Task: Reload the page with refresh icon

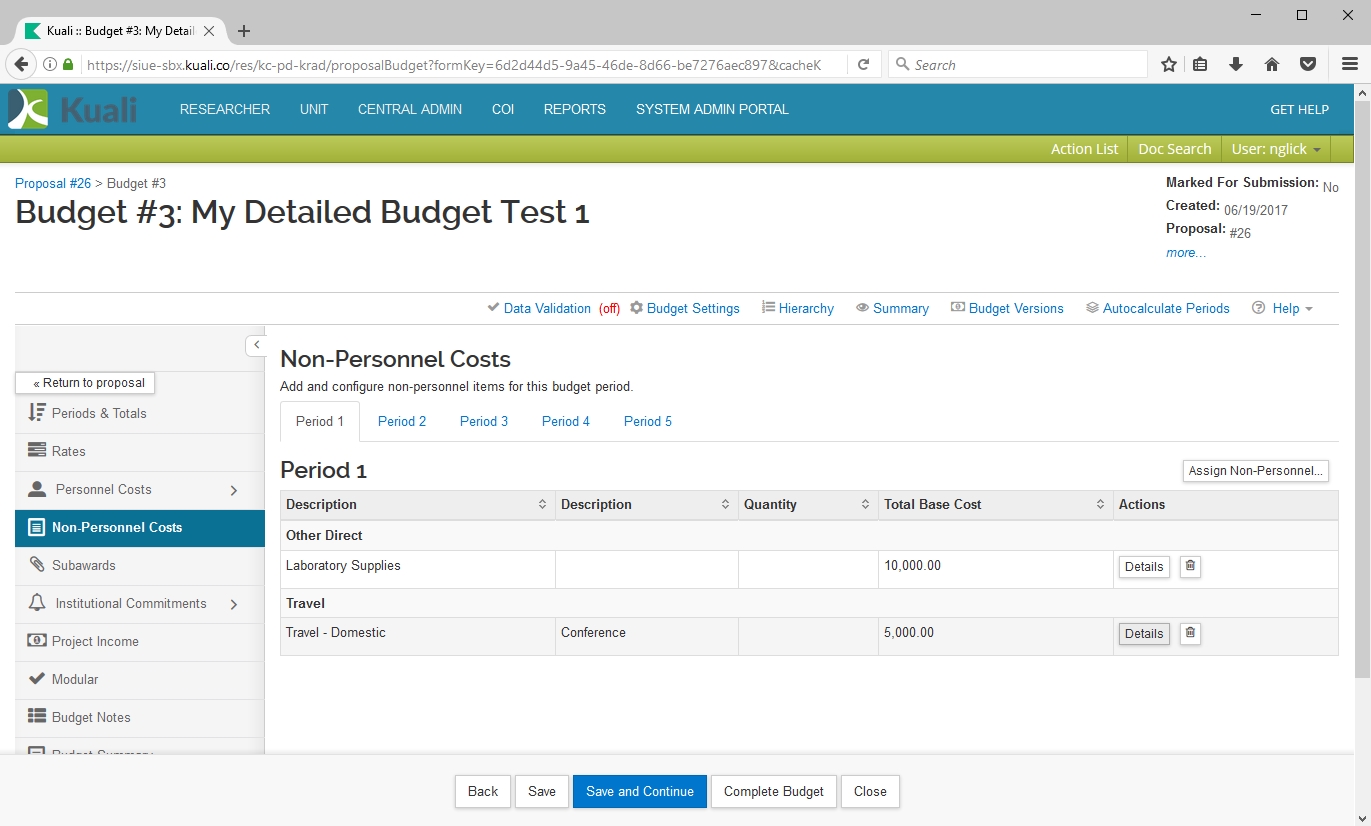Action: coord(863,65)
